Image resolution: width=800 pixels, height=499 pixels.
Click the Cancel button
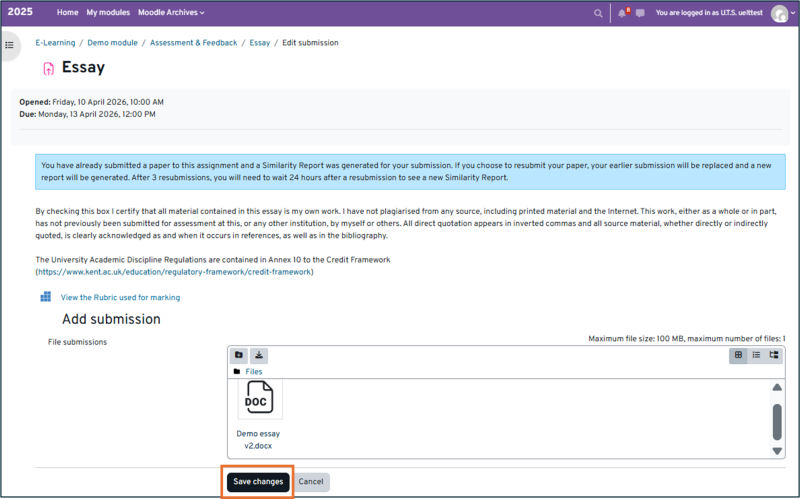tap(311, 482)
